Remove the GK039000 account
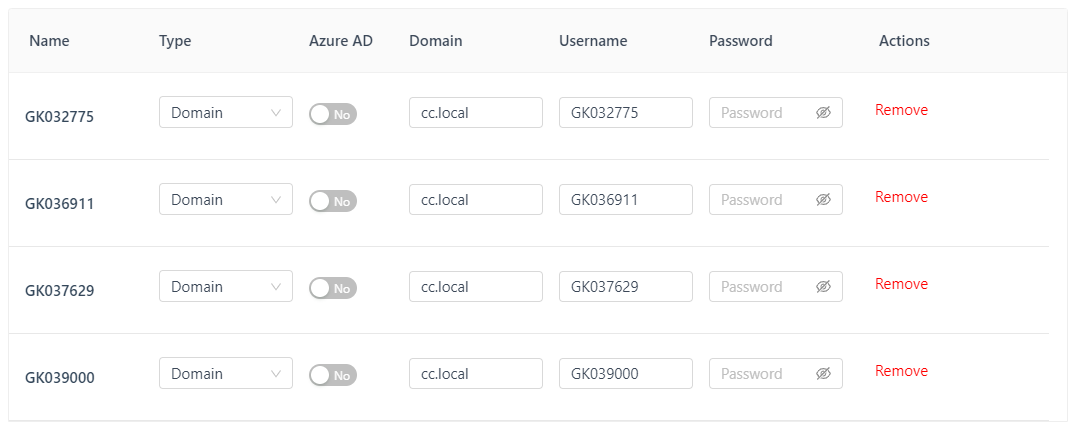1078x433 pixels. (x=901, y=371)
